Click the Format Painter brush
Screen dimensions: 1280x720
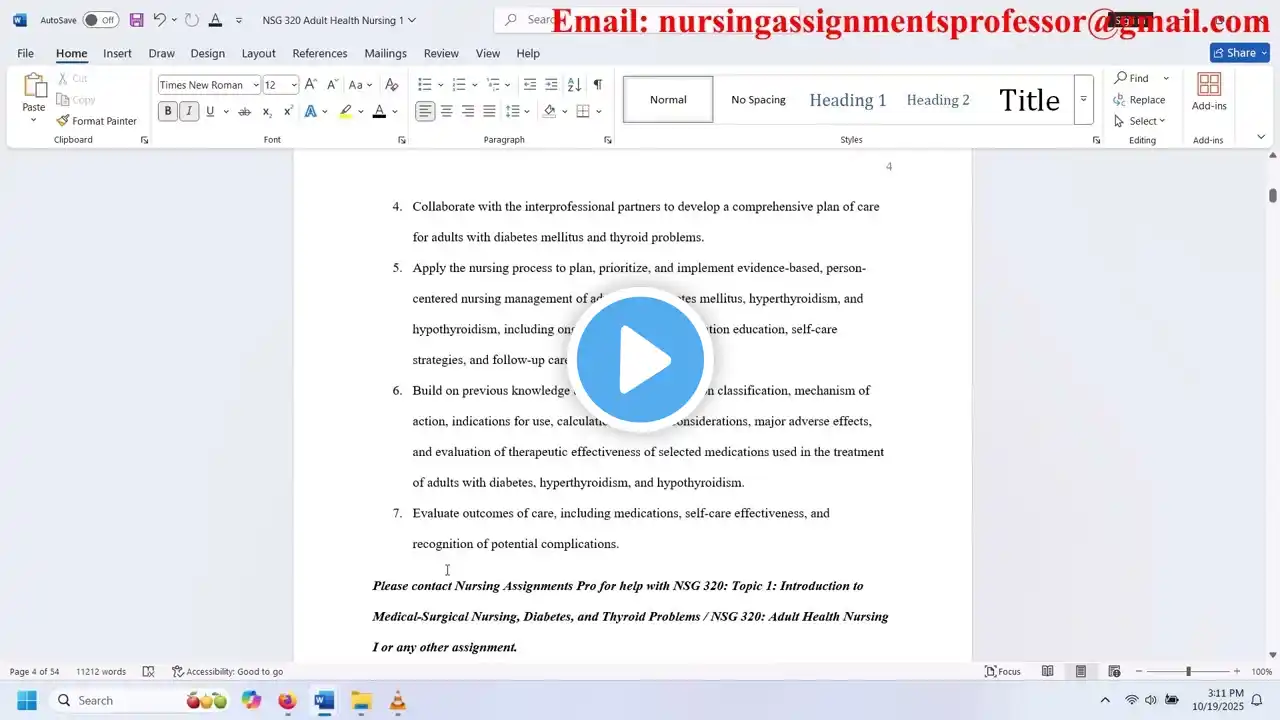tap(63, 121)
